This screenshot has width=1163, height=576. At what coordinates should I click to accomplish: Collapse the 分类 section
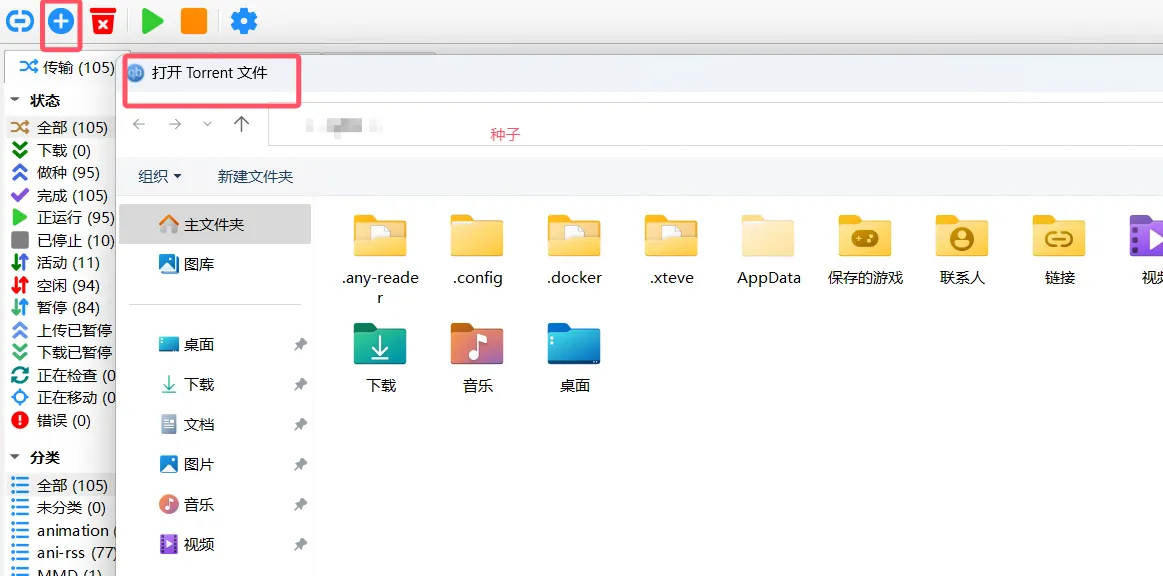pyautogui.click(x=16, y=457)
